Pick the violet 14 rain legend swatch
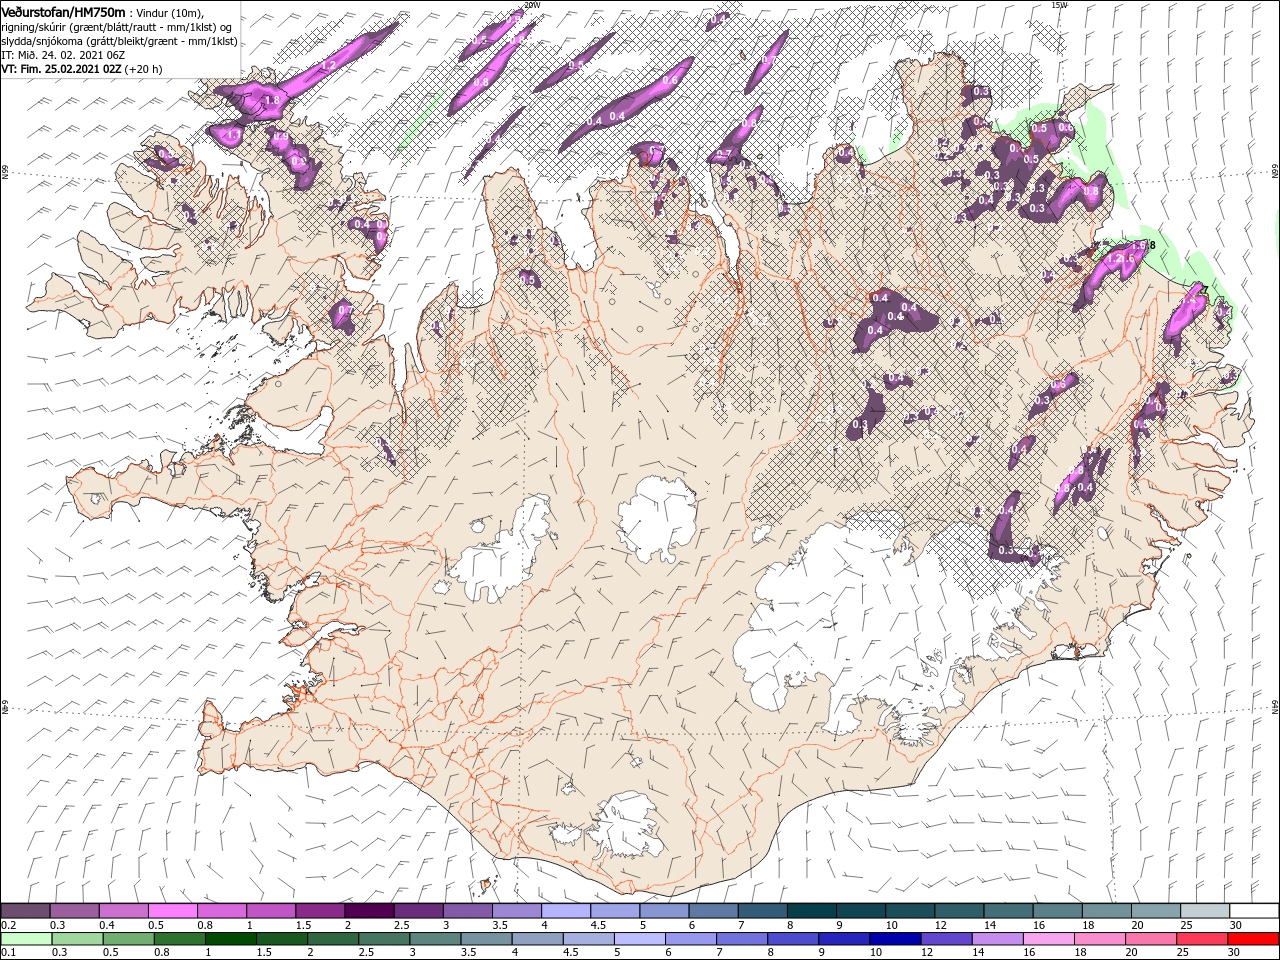 pyautogui.click(x=996, y=939)
